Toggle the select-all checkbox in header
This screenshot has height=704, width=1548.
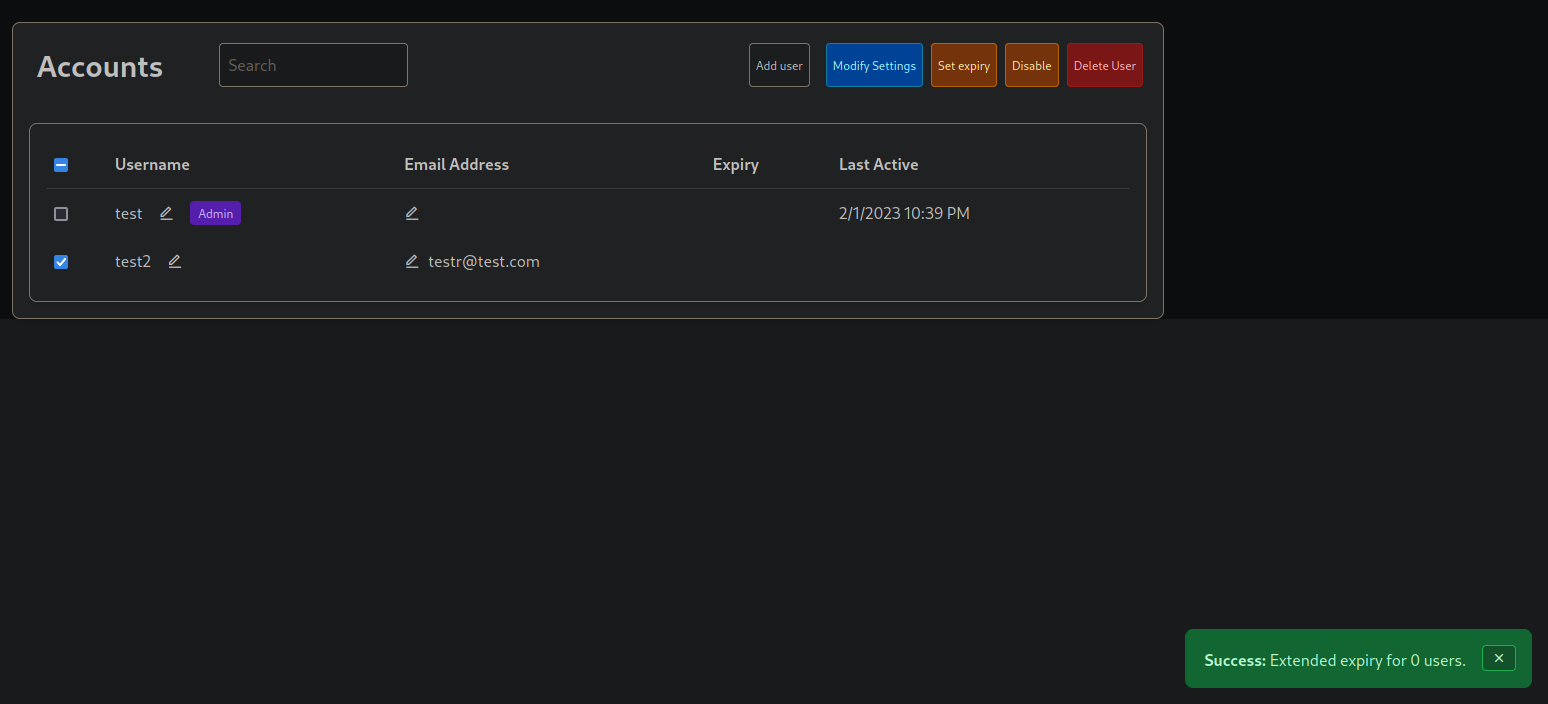(61, 165)
